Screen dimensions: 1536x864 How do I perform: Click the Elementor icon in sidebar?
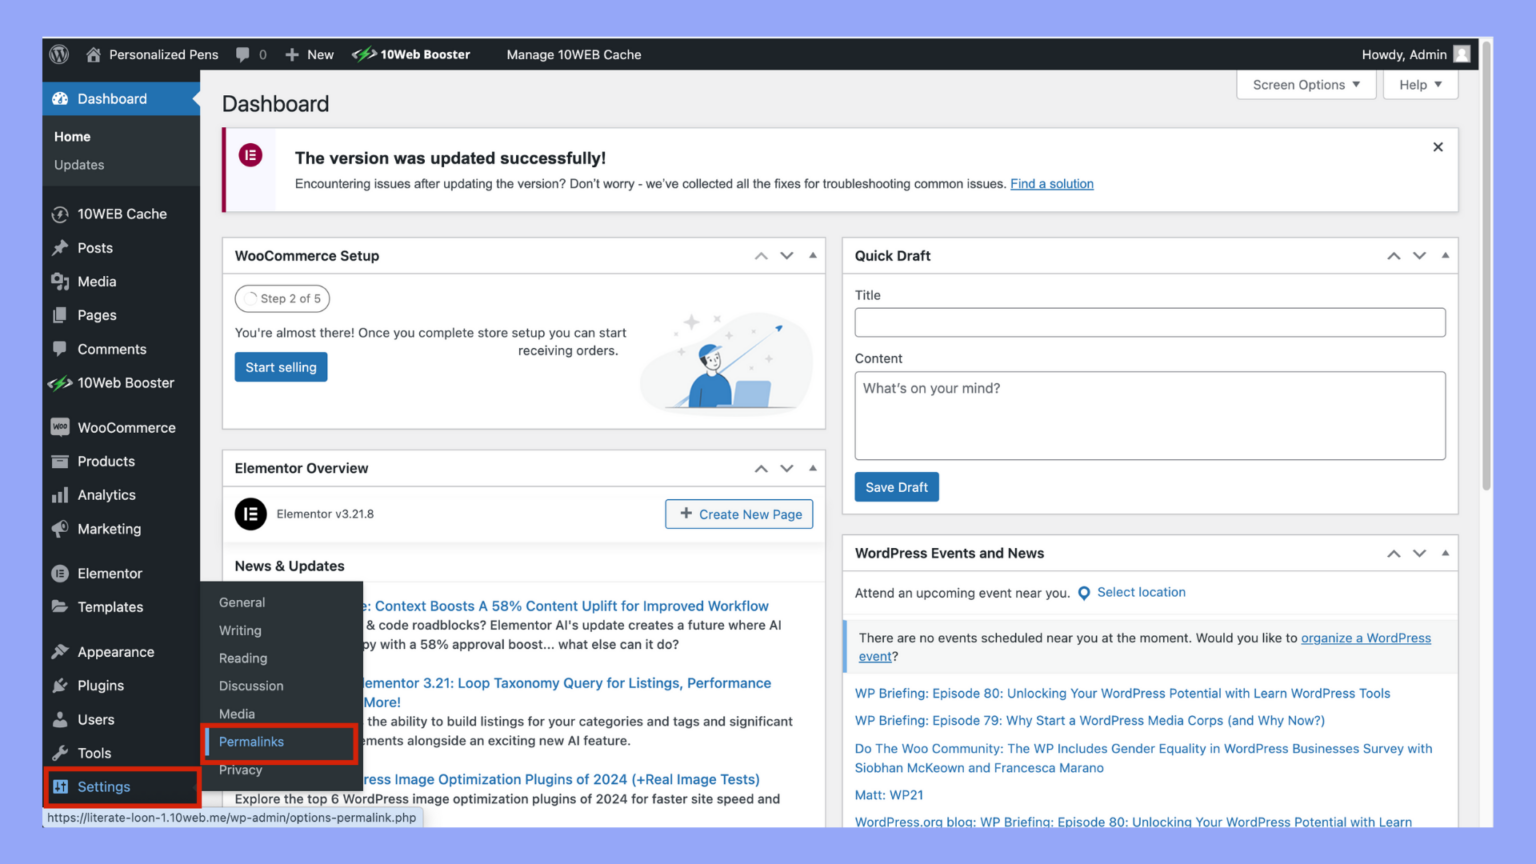coord(60,573)
